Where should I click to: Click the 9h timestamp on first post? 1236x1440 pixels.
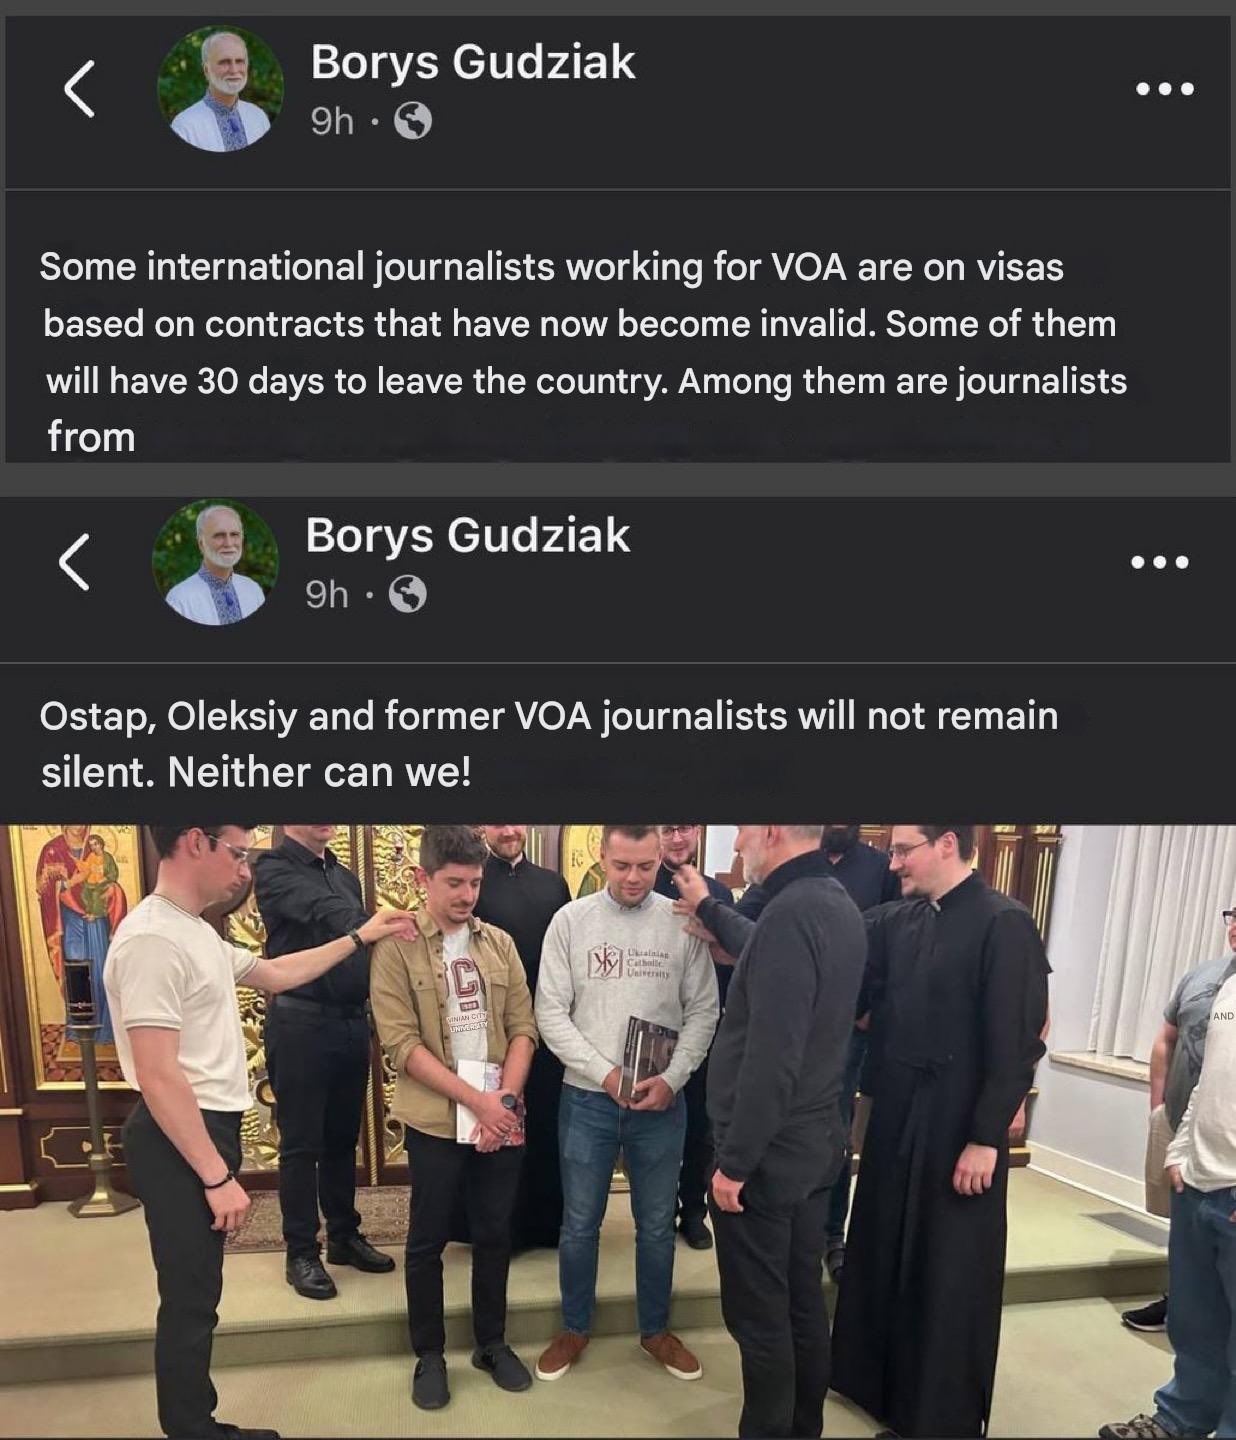click(x=332, y=122)
